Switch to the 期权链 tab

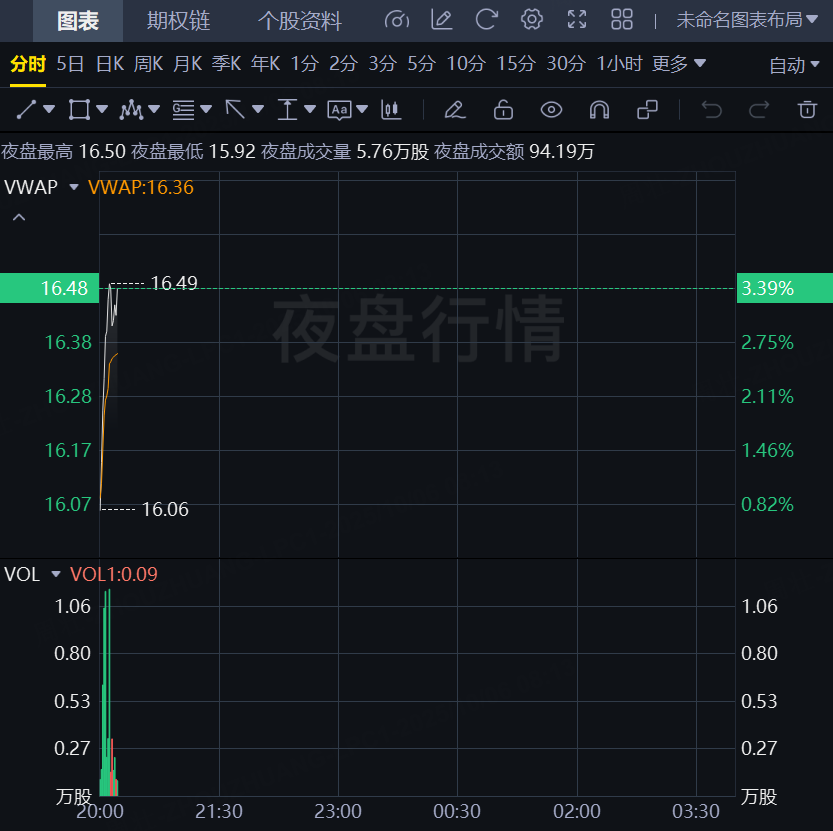[x=178, y=21]
